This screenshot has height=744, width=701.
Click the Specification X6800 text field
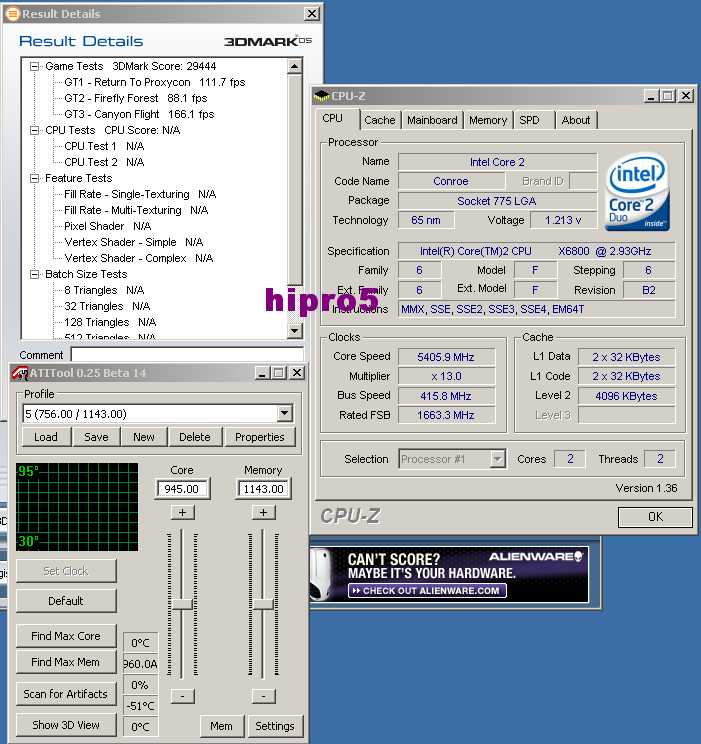tap(536, 251)
